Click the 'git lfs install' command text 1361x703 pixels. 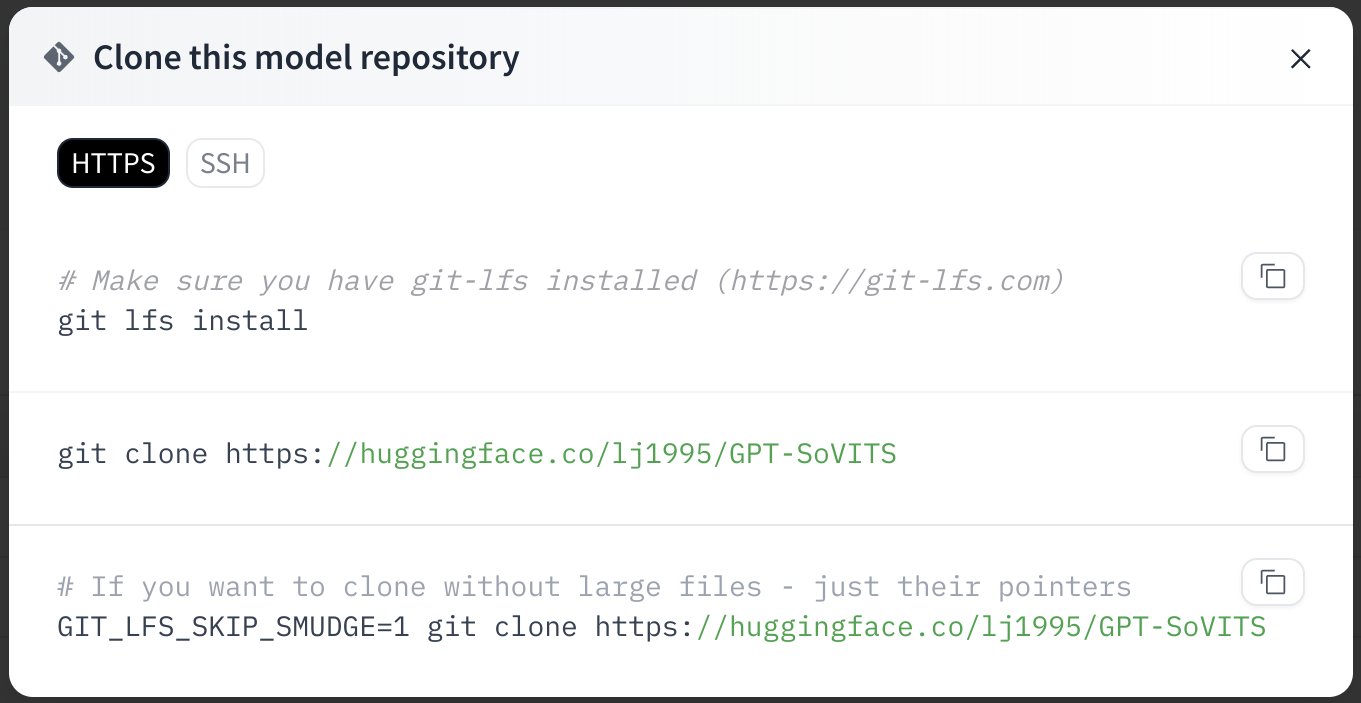[183, 321]
